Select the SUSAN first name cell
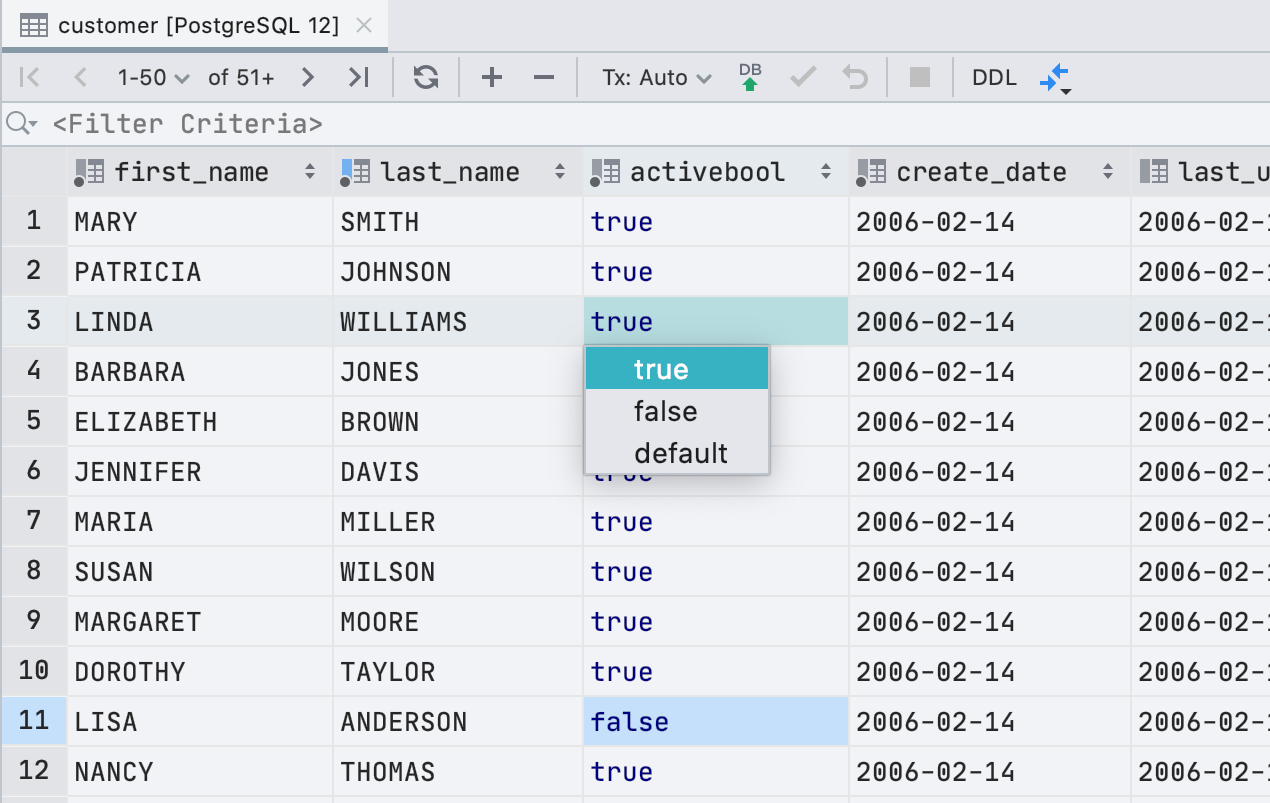This screenshot has width=1270, height=803. pos(200,571)
